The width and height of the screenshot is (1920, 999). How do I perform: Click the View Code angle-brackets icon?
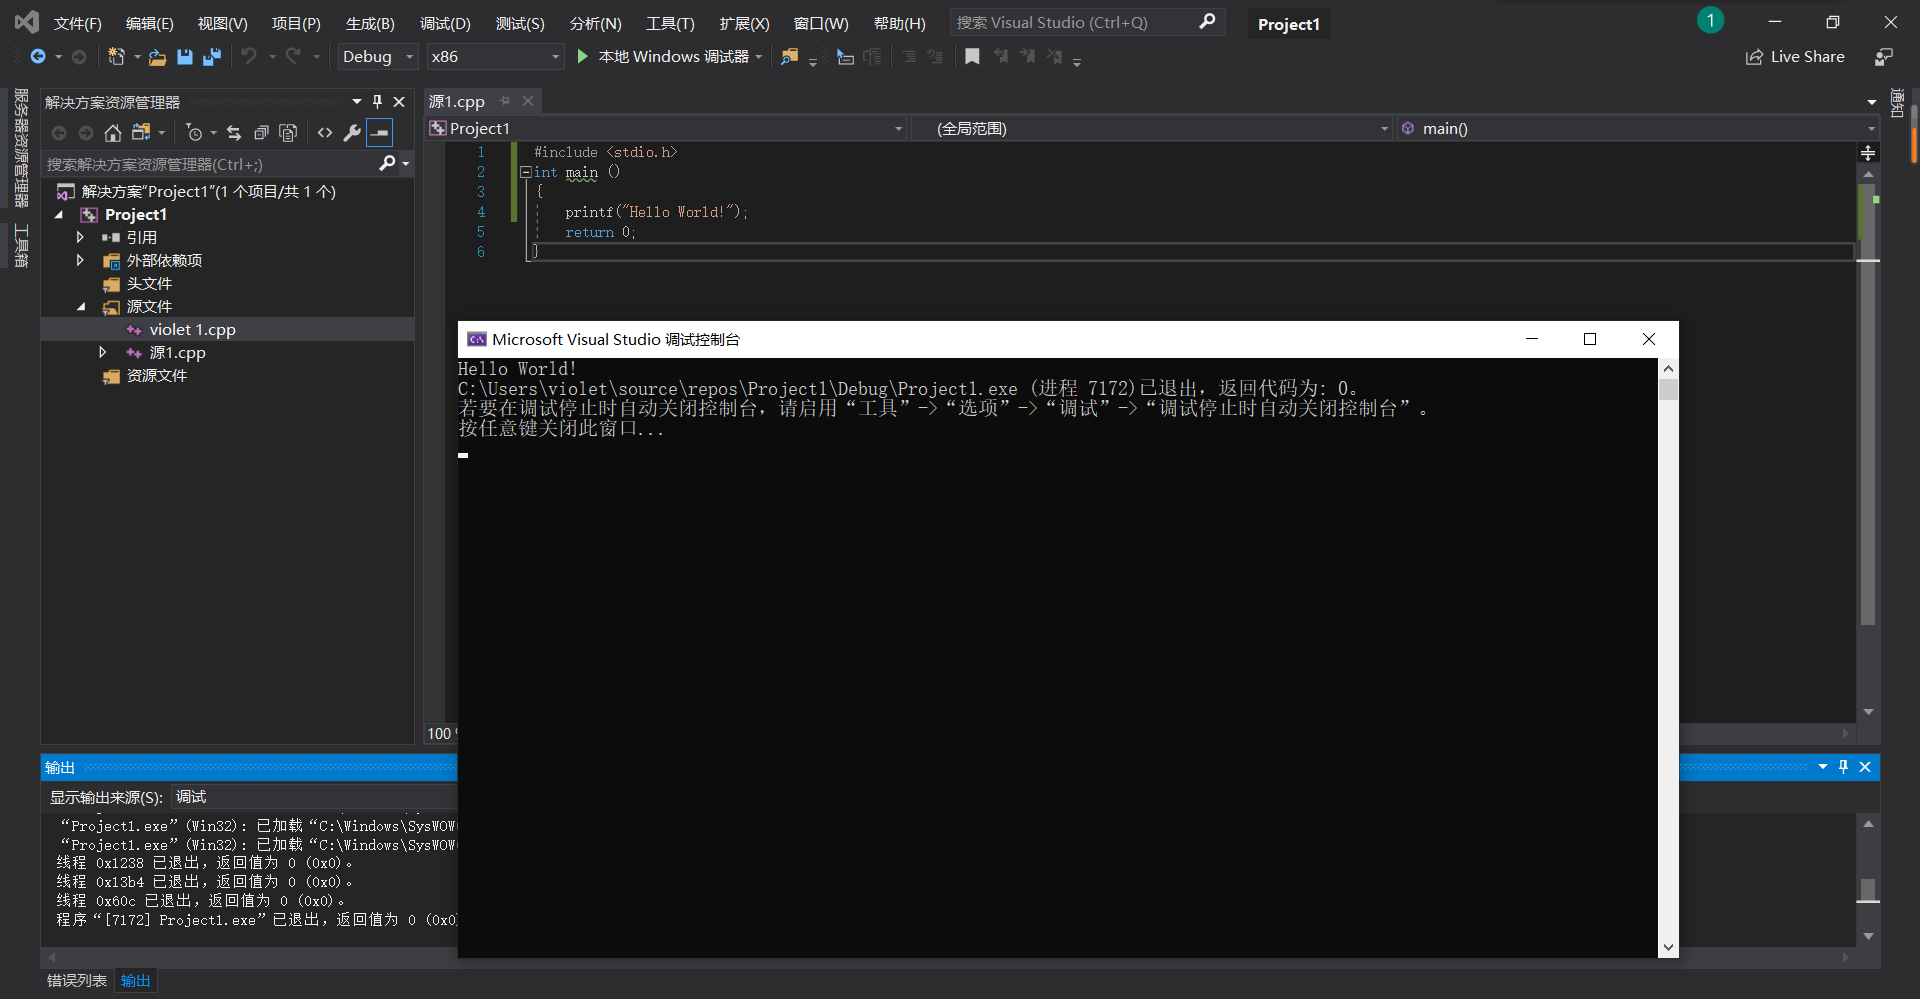coord(325,133)
